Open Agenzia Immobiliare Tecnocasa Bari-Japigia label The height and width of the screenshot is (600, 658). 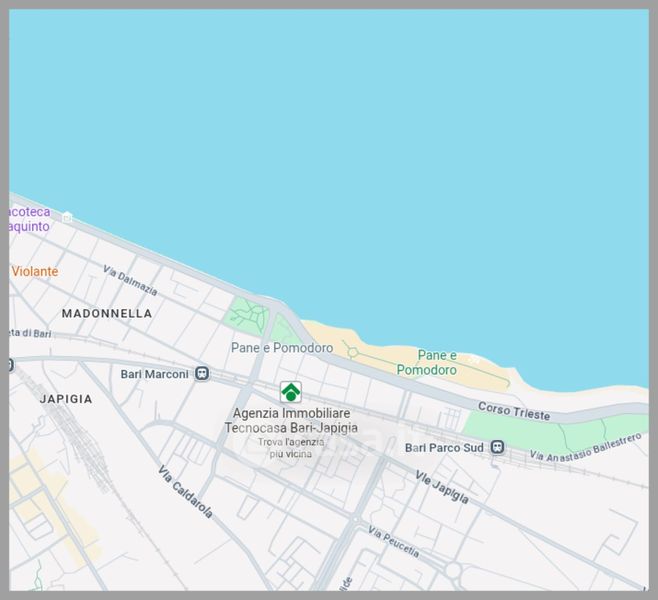coord(291,420)
